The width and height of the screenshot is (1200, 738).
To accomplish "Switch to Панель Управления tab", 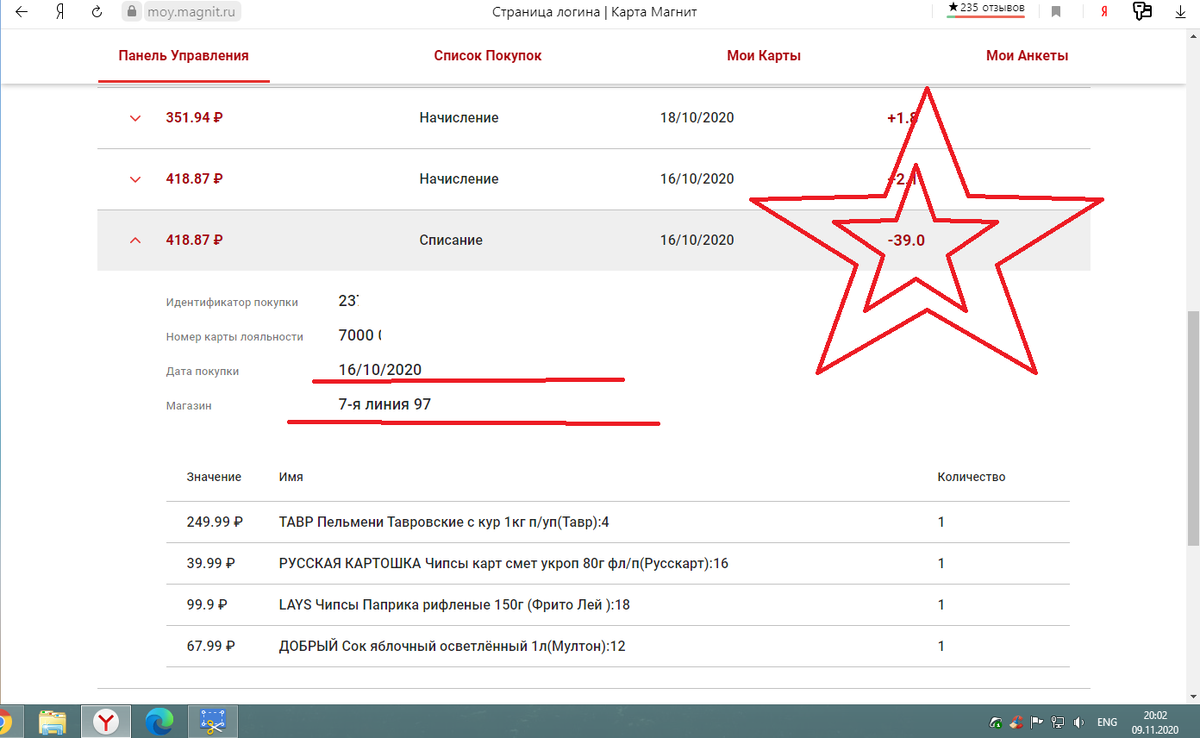I will tap(184, 56).
